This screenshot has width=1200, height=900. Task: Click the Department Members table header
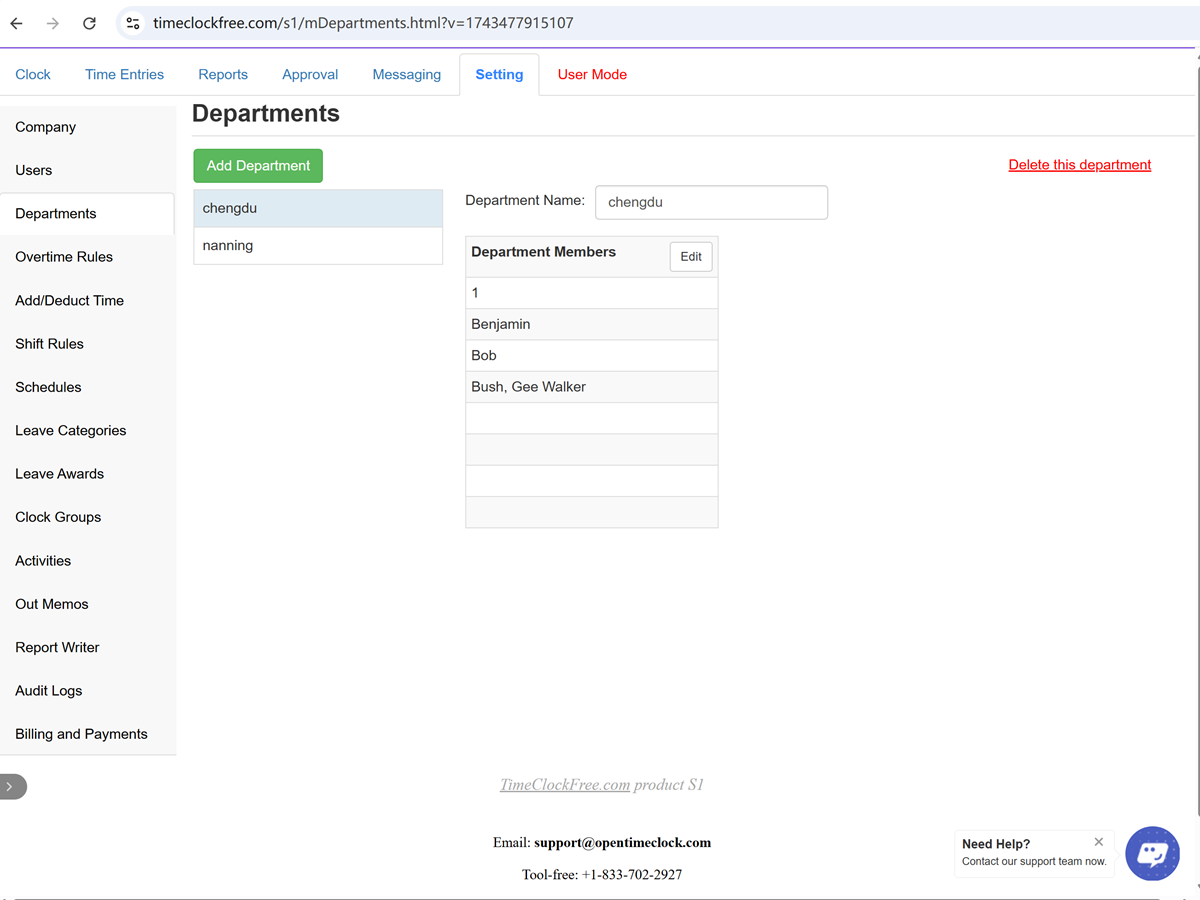click(543, 252)
